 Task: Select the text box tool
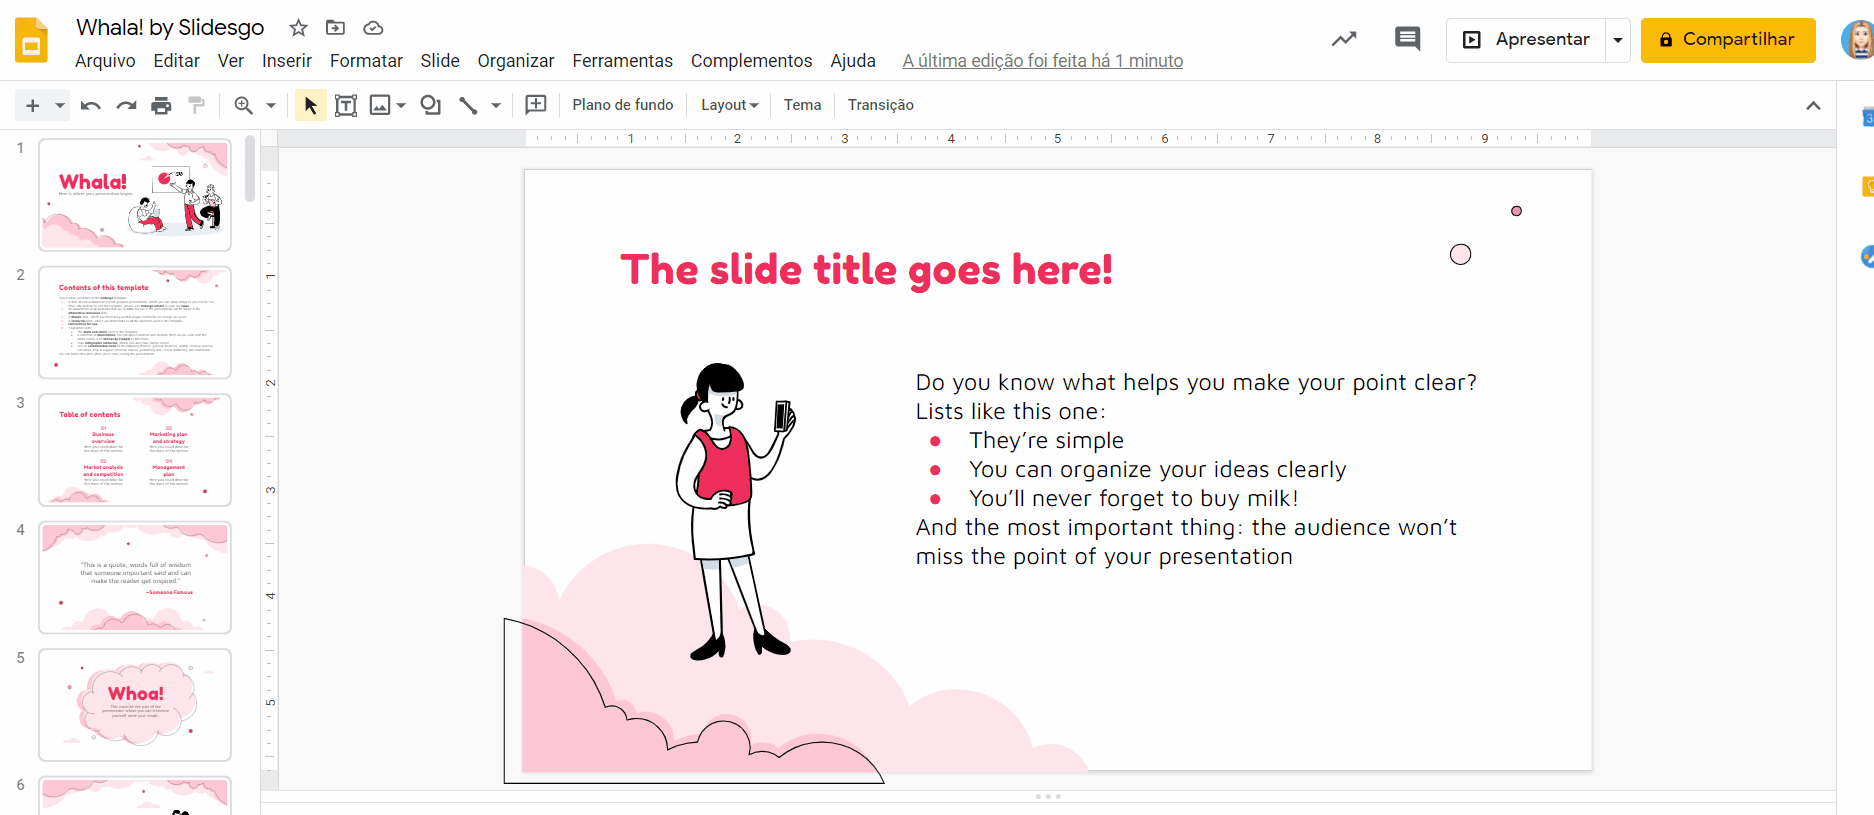tap(346, 105)
